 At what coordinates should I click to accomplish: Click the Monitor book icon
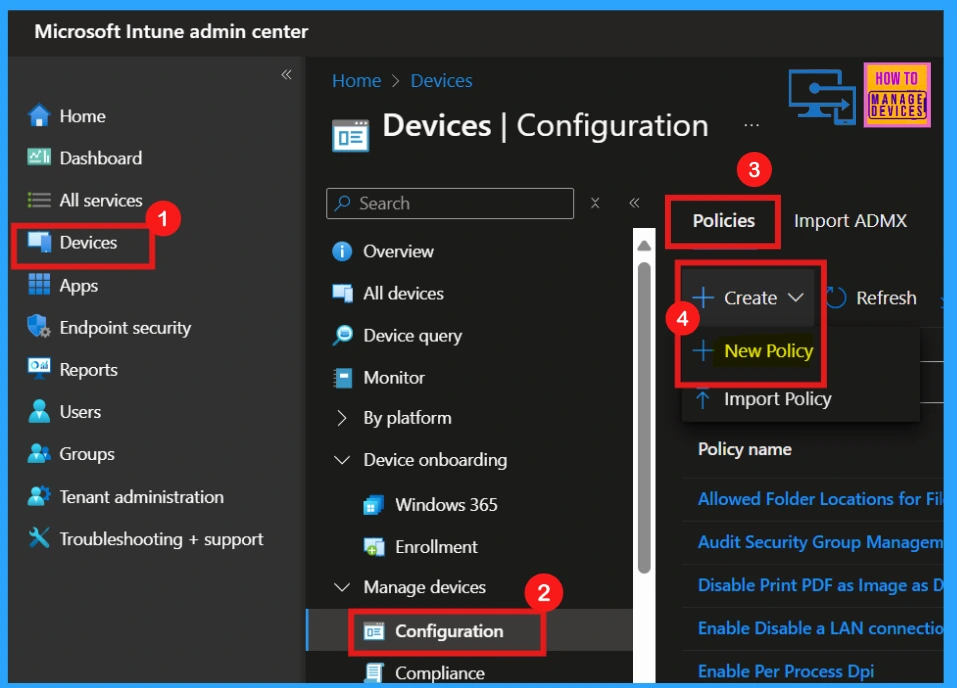(342, 378)
